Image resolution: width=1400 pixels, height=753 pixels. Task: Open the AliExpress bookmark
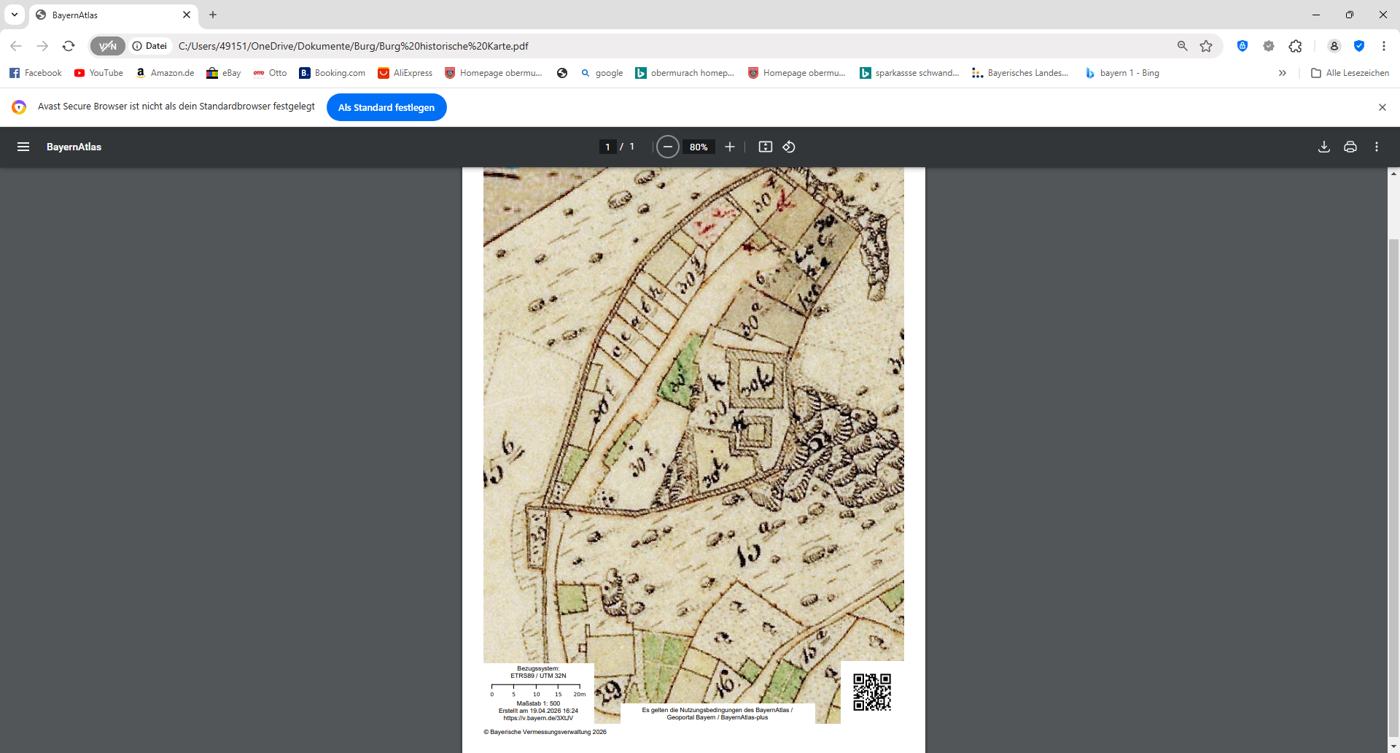(404, 73)
